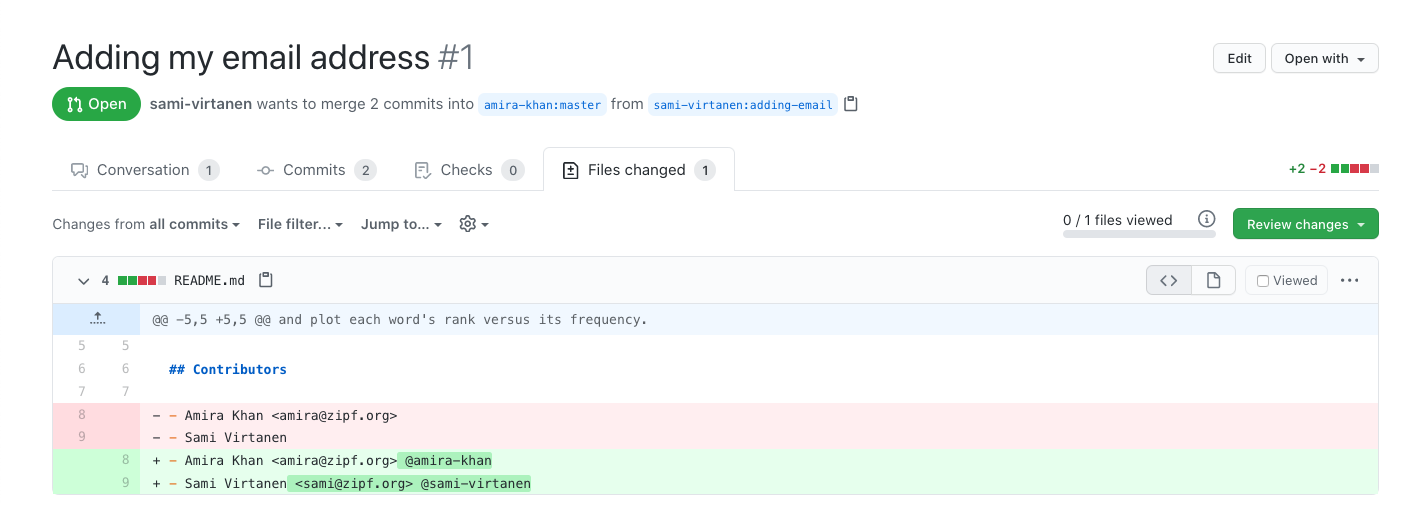The image size is (1424, 508).
Task: Open the Review changes dropdown
Action: coord(1305,224)
